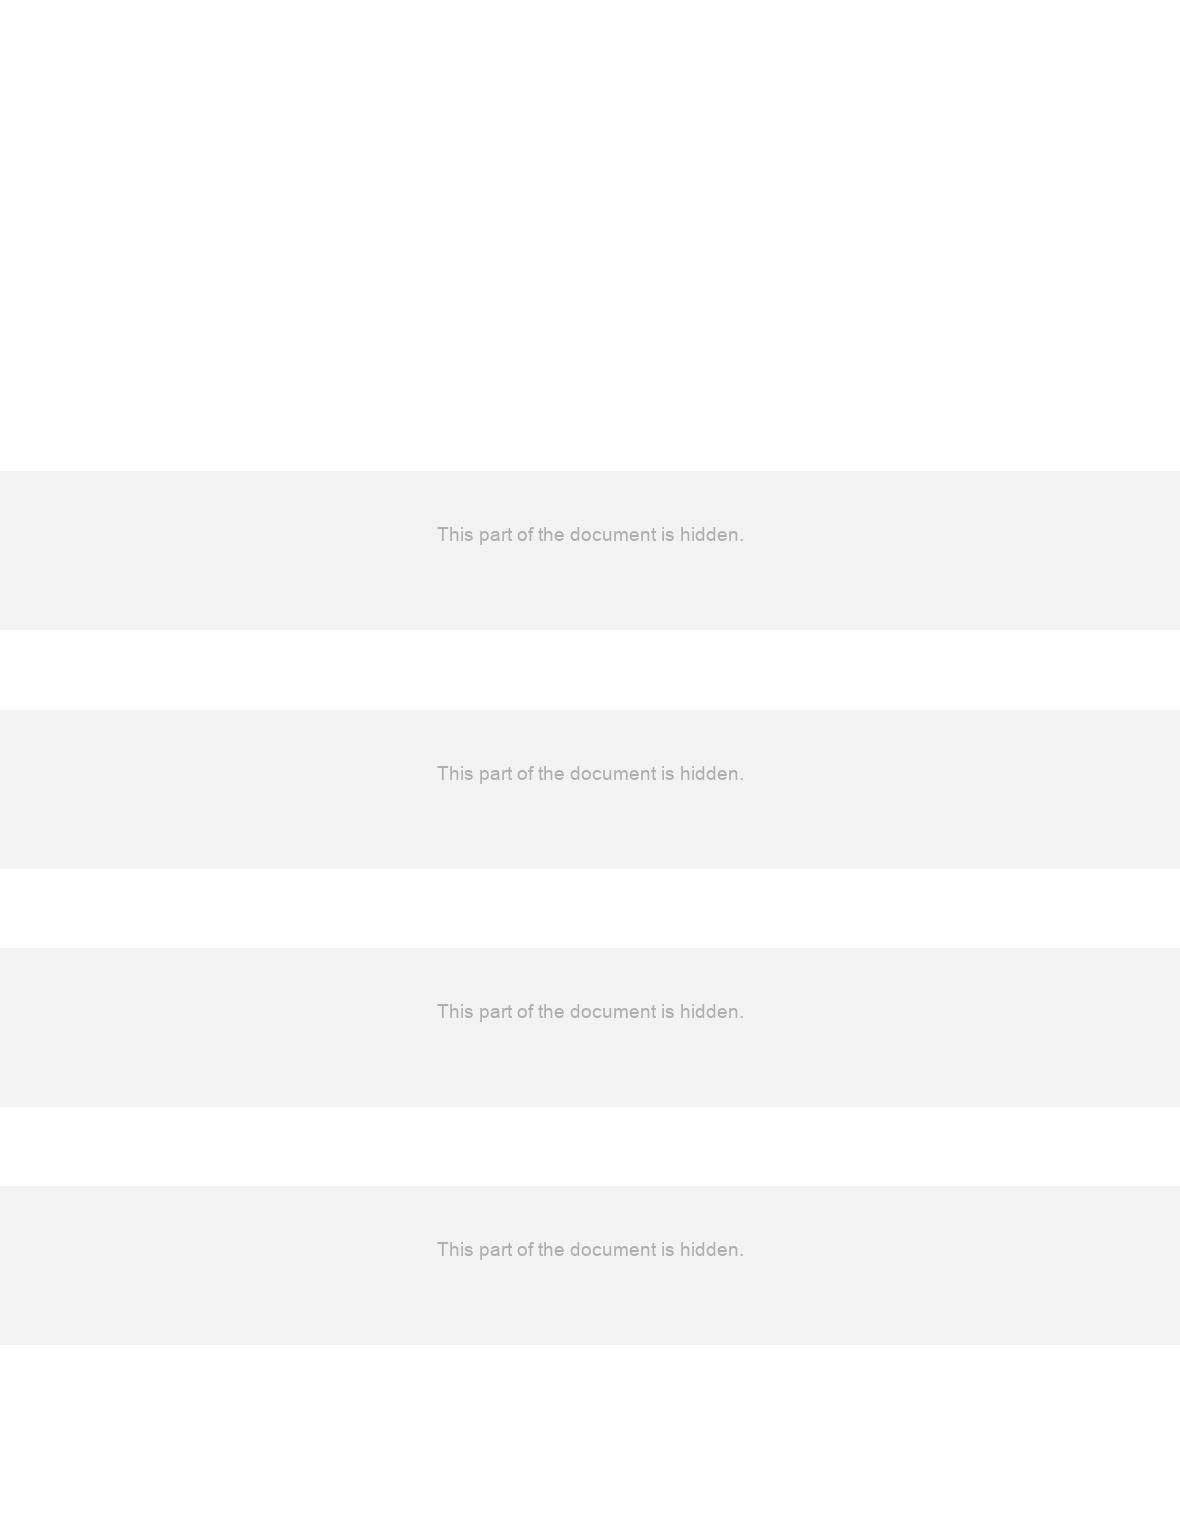Screen dimensions: 1180x1527
Task: Click the blank white area below the last banner
Action: [590, 1436]
